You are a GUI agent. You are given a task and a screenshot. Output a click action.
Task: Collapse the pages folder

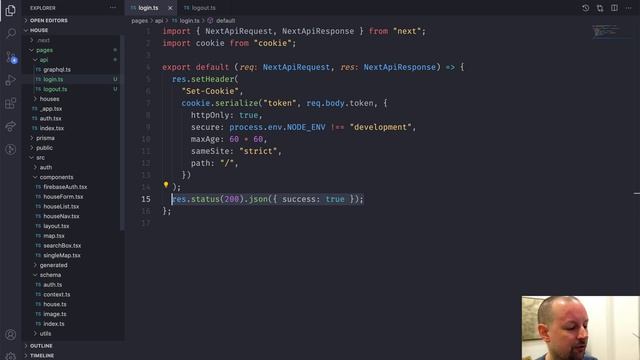[x=44, y=50]
